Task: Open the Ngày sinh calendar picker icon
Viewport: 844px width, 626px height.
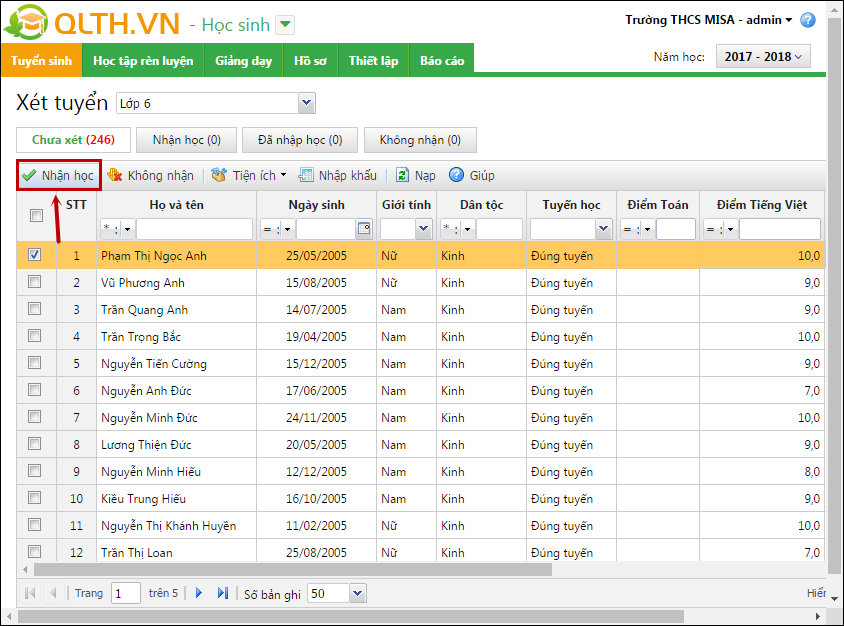Action: pyautogui.click(x=364, y=229)
